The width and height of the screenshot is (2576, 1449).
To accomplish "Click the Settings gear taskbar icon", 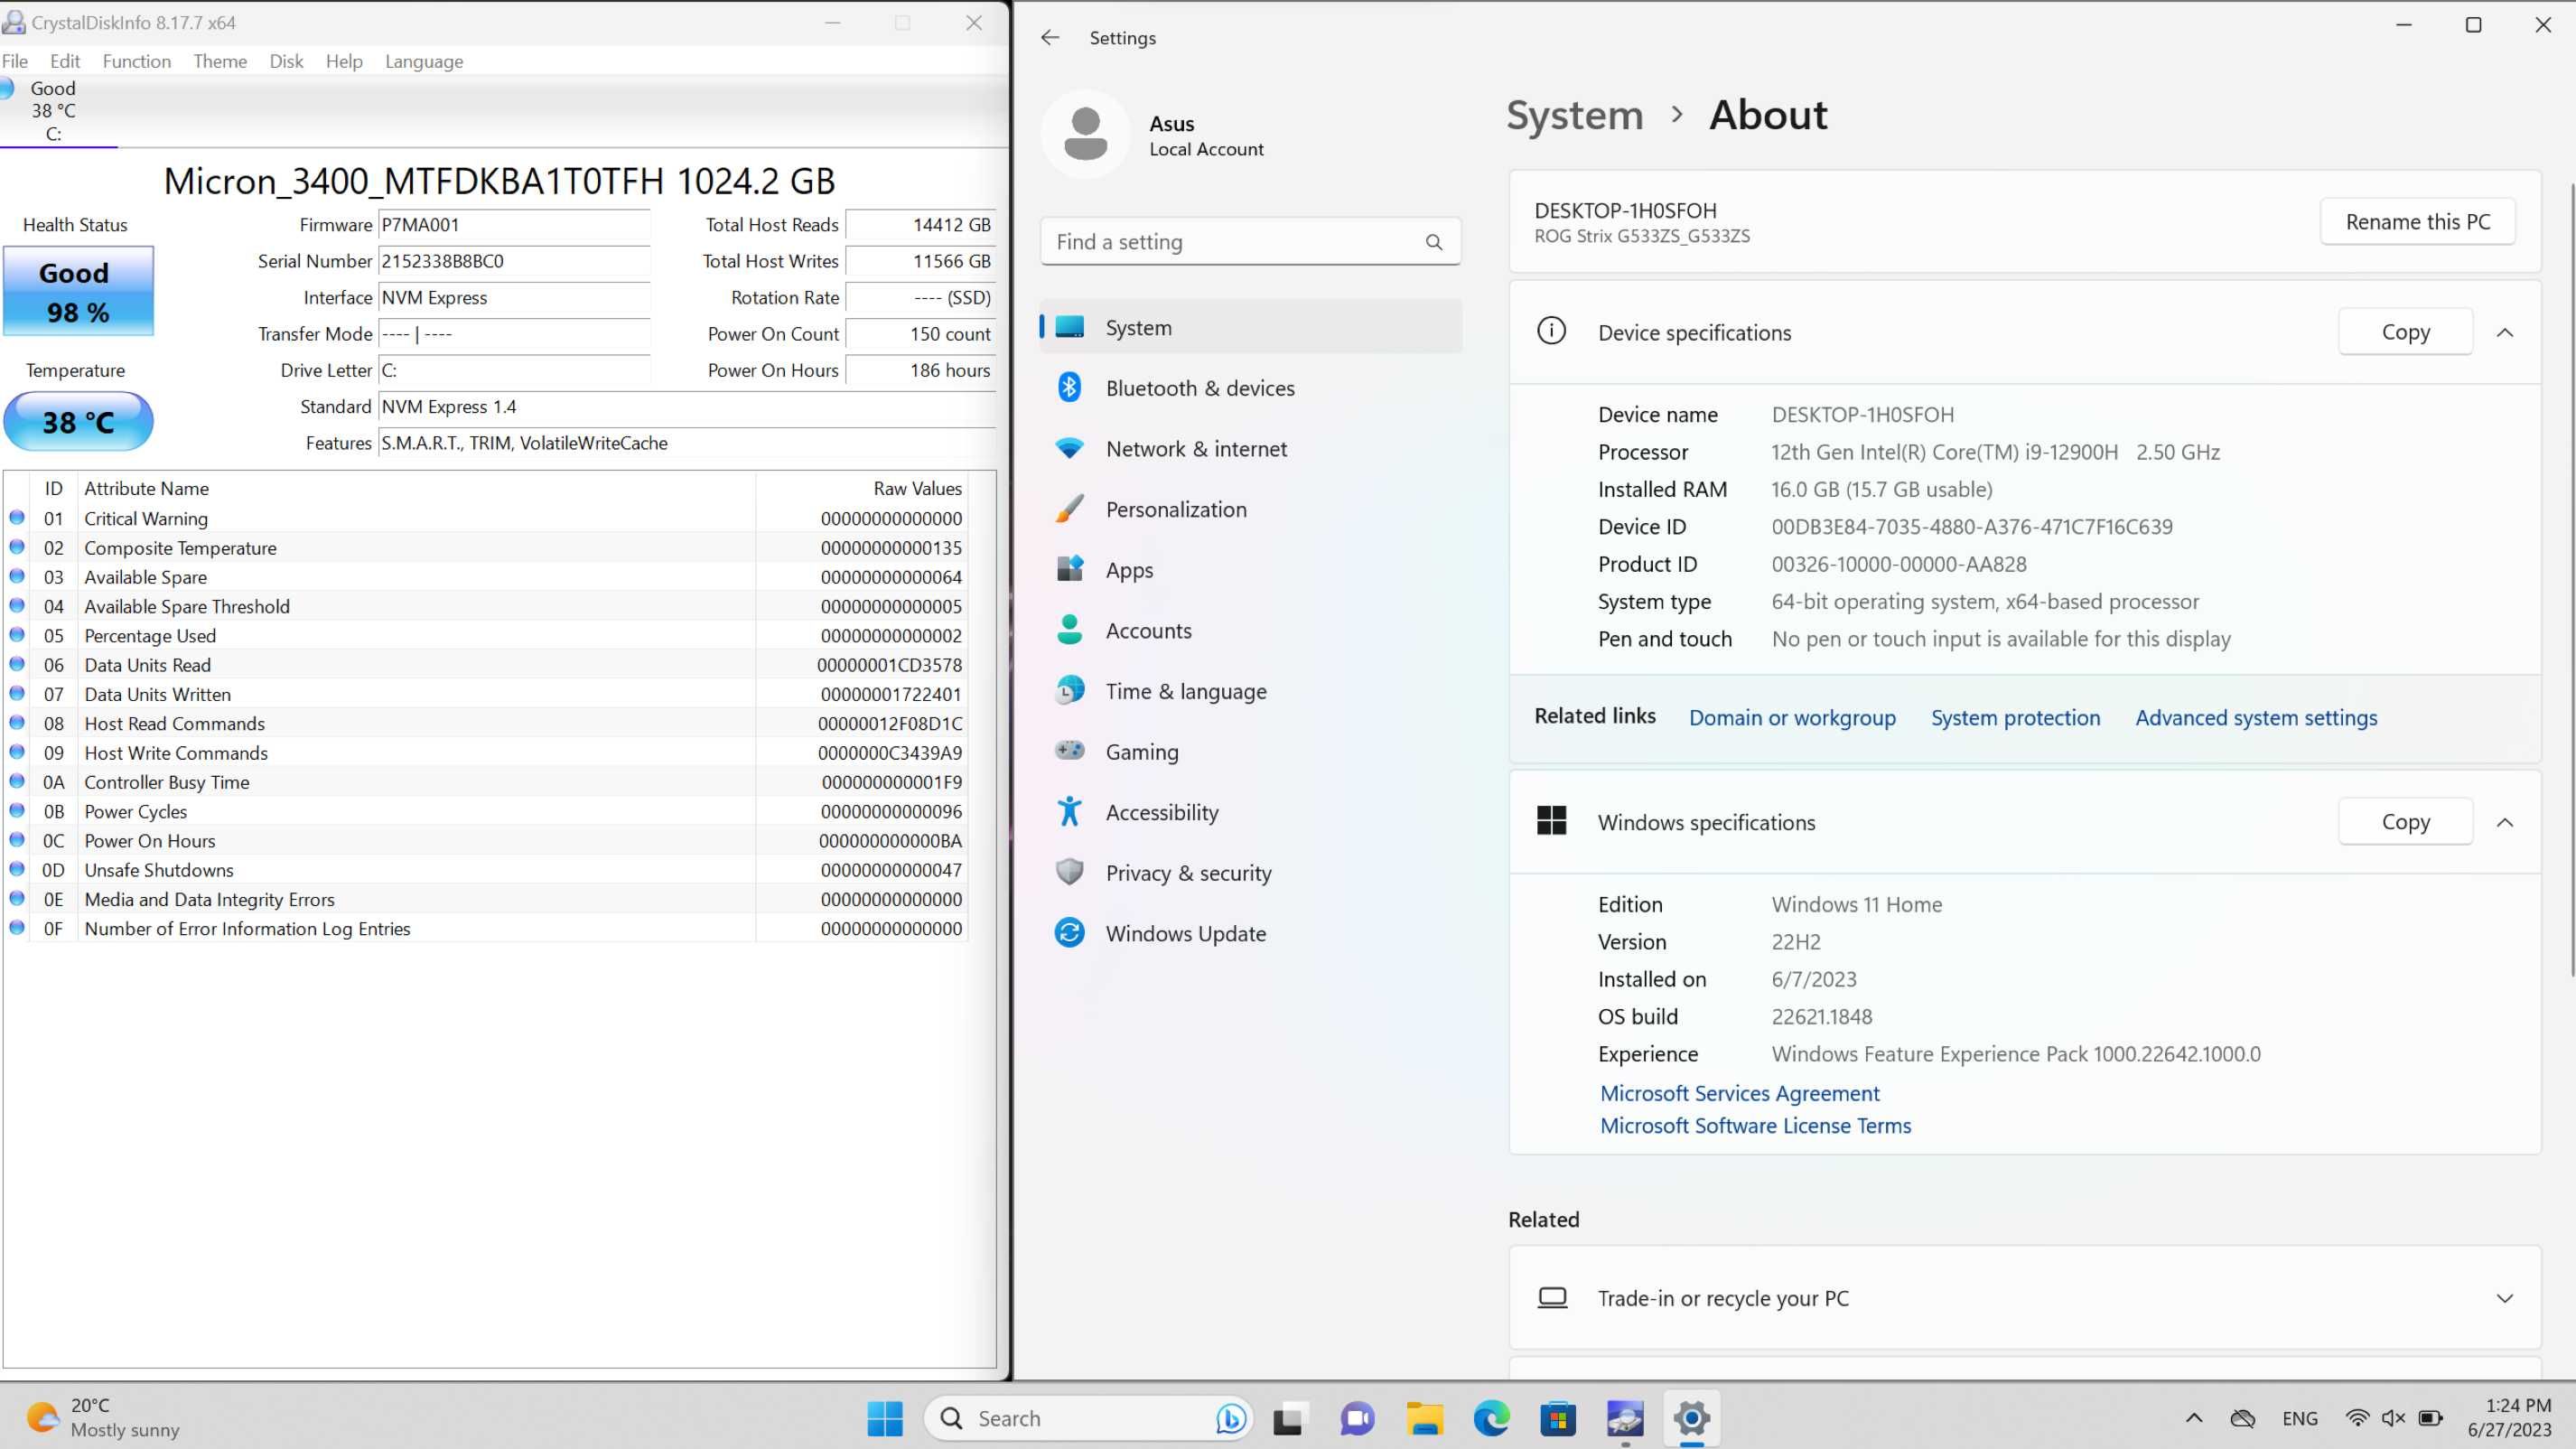I will coord(1692,1418).
